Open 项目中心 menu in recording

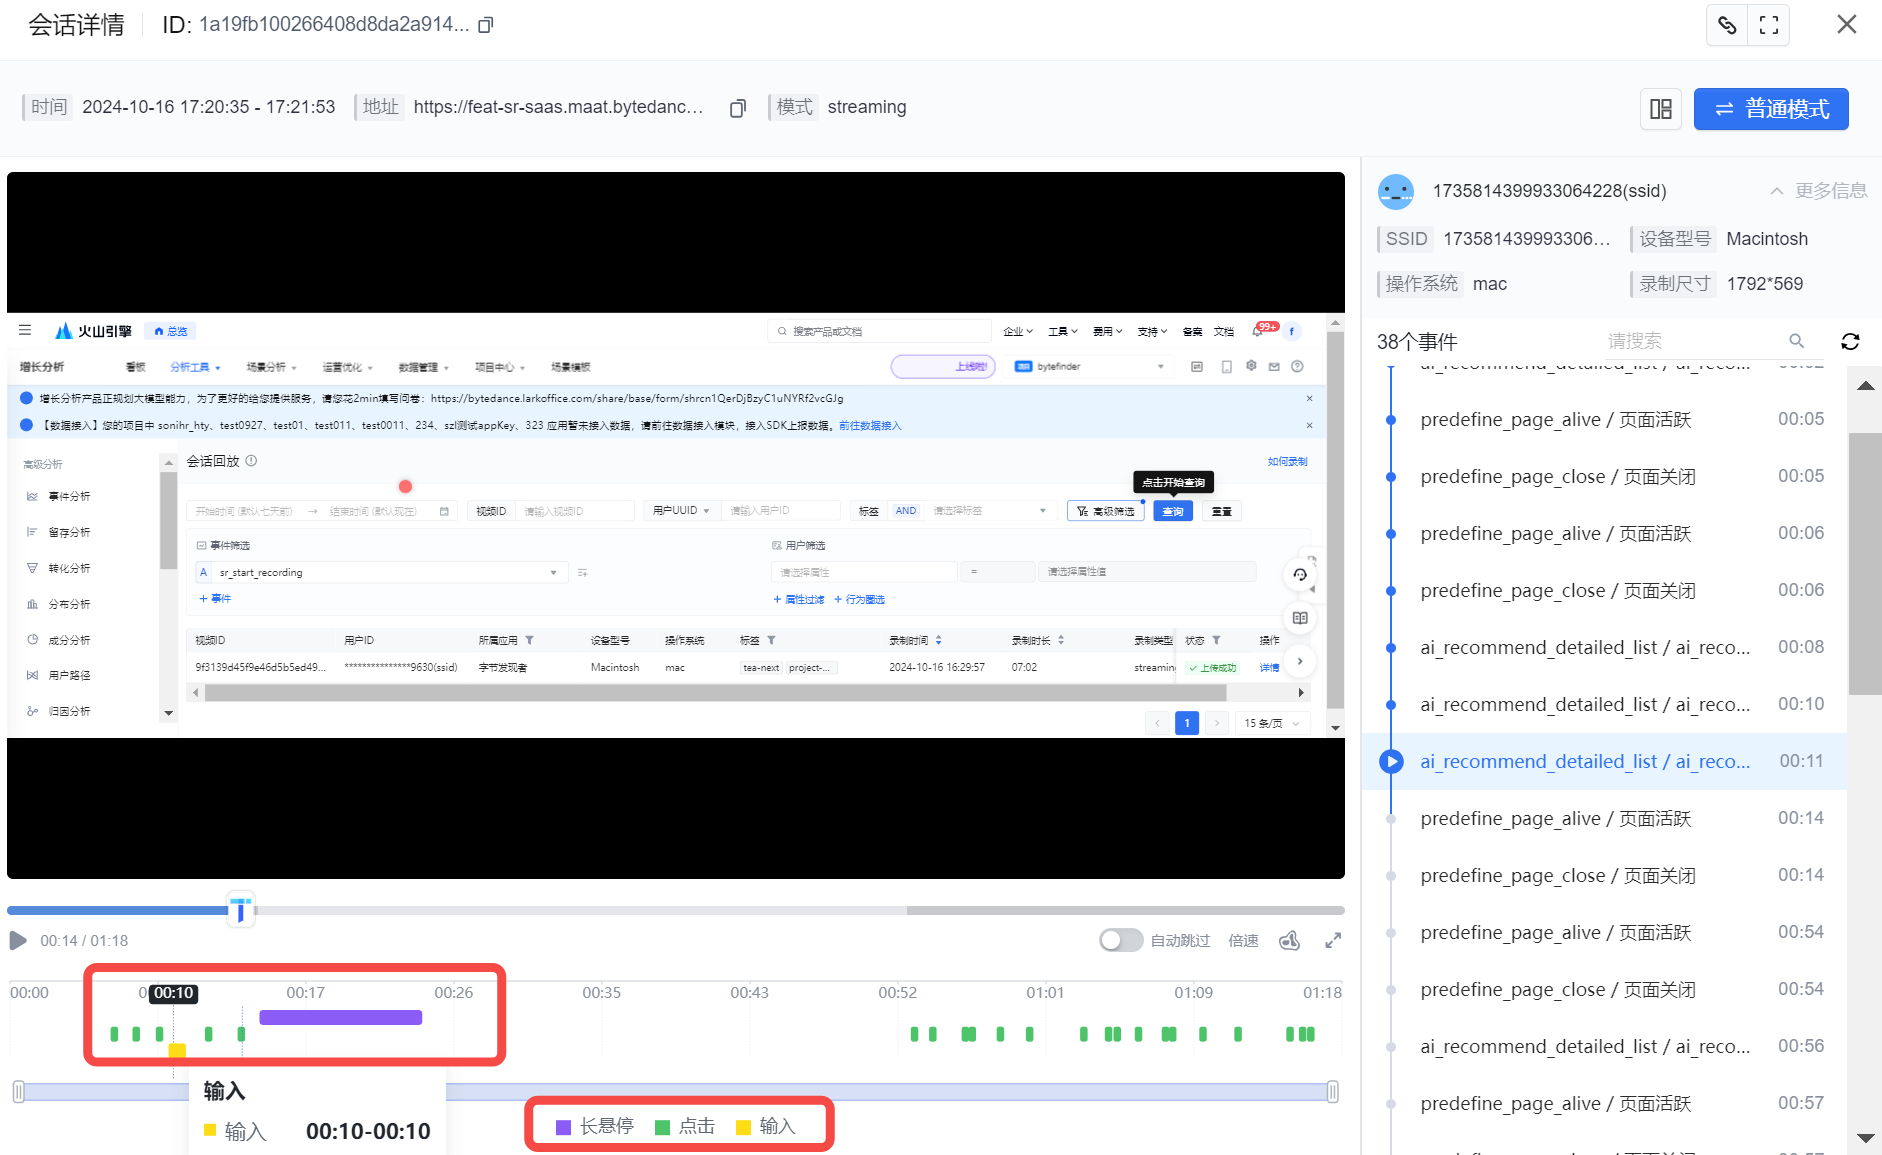pyautogui.click(x=499, y=367)
